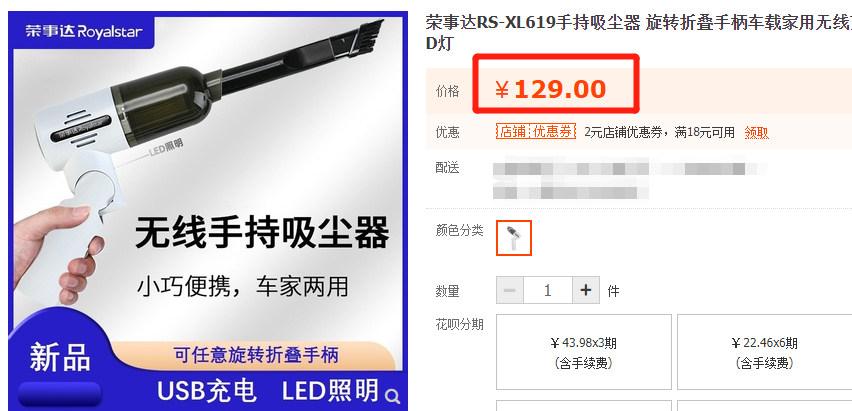852x411 pixels.
Task: Click the ¥129.00 price
Action: pos(550,89)
